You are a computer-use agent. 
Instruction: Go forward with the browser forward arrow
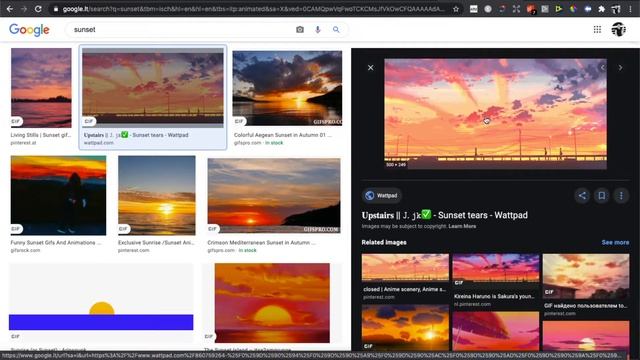coord(24,9)
